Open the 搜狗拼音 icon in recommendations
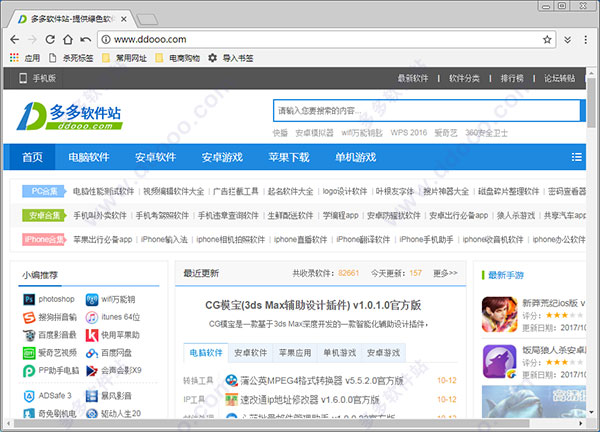This screenshot has height=432, width=600. [x=29, y=317]
